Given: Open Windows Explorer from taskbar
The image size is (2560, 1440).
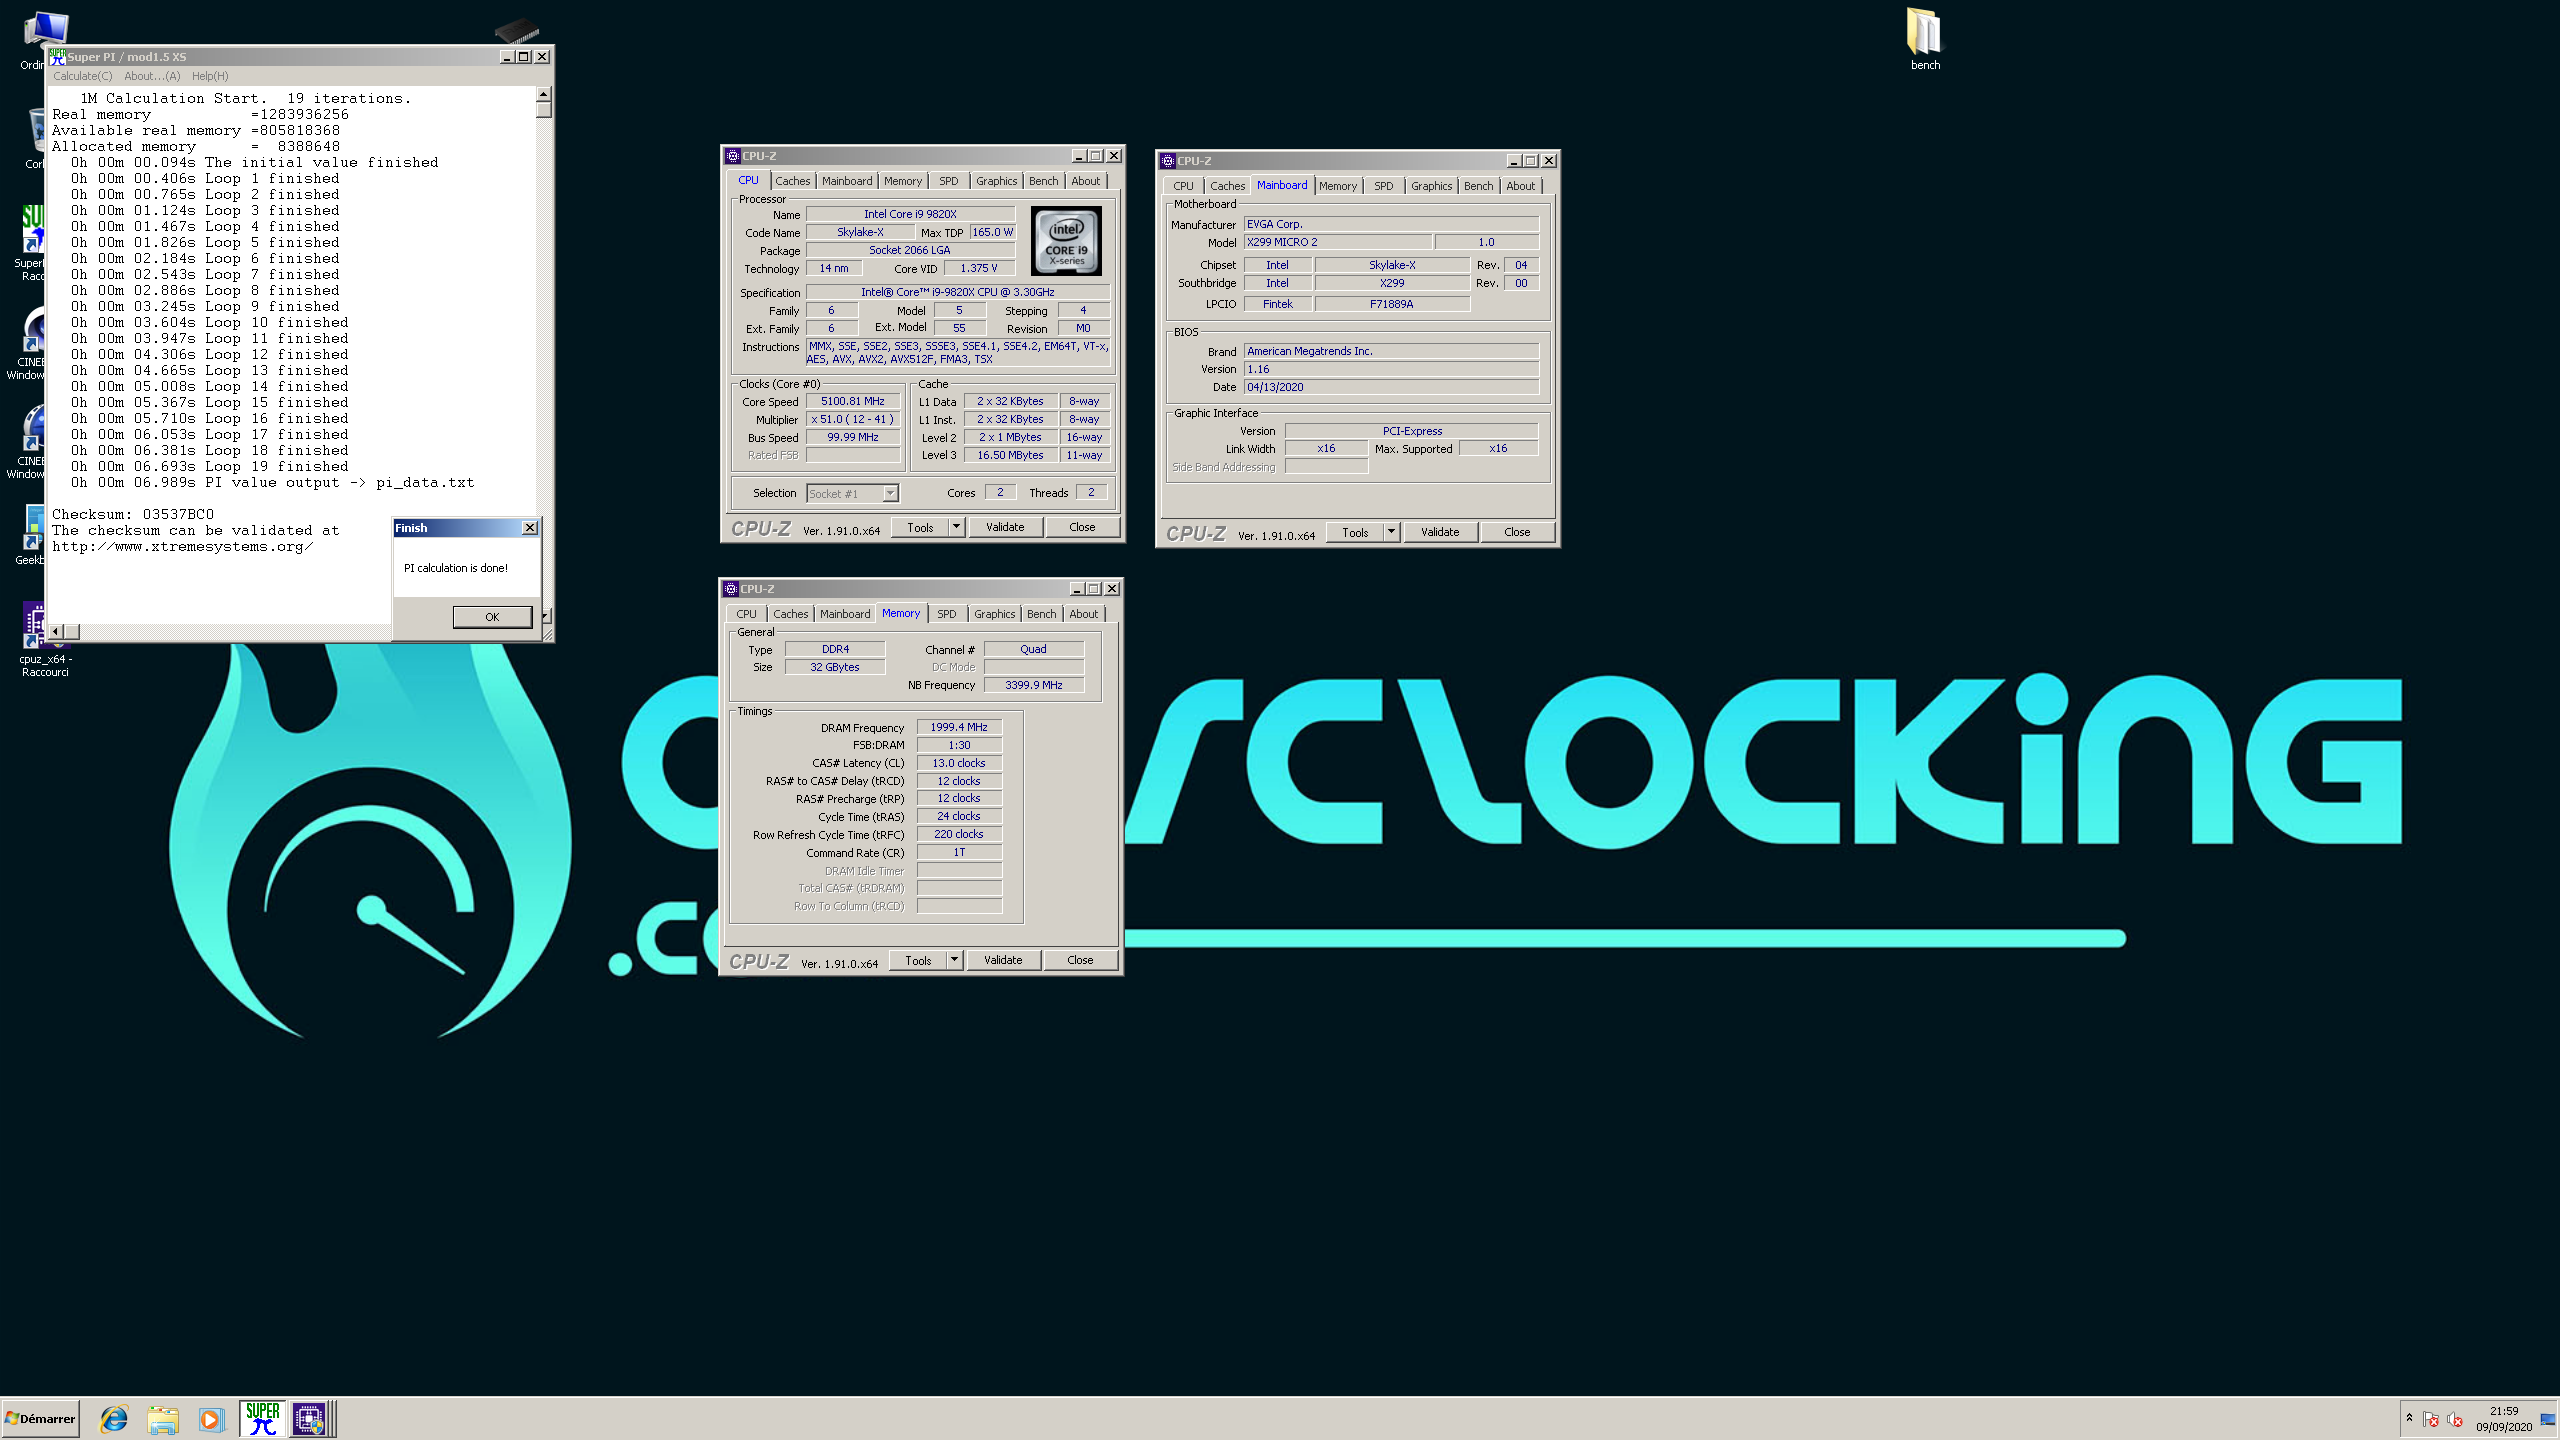Looking at the screenshot, I should point(163,1419).
